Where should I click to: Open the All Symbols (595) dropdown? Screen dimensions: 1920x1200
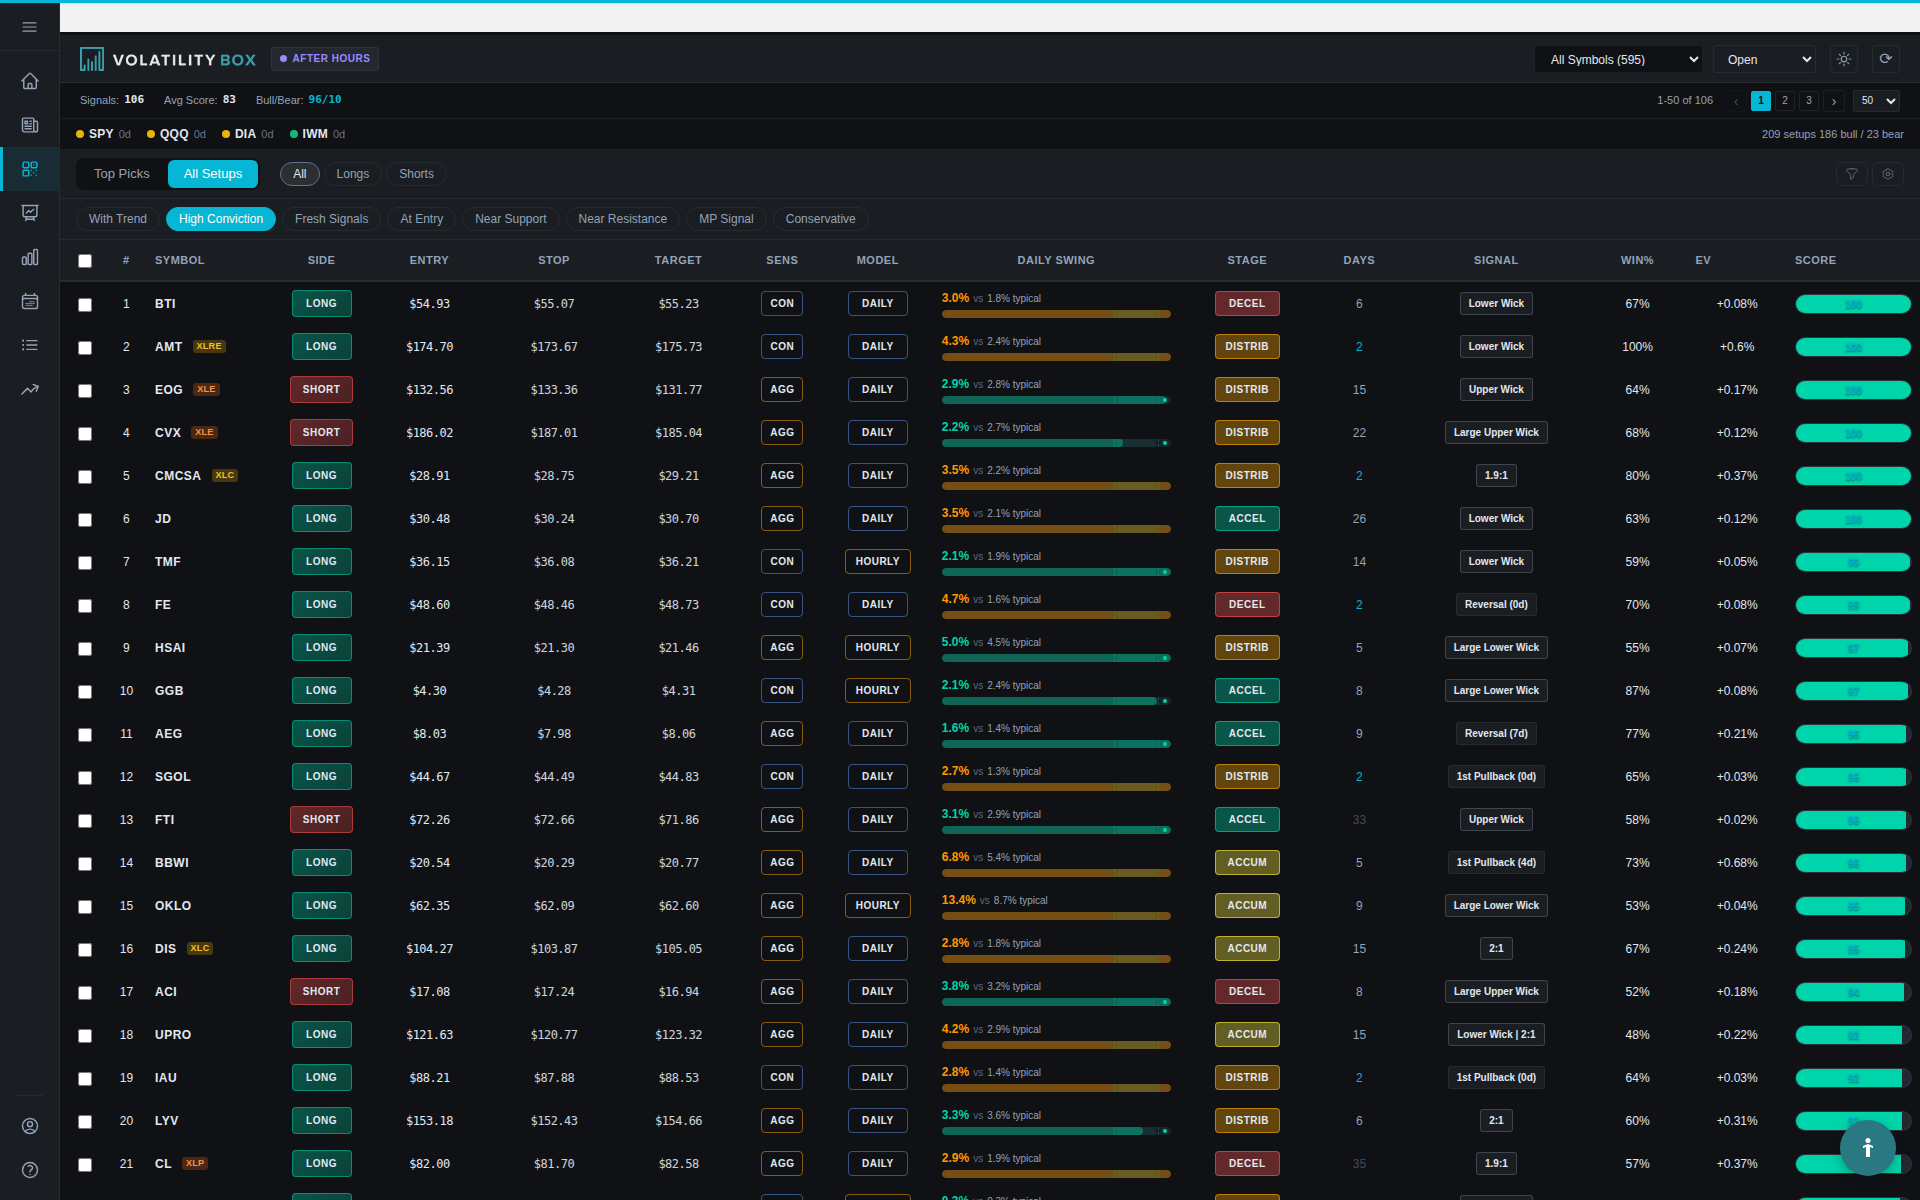[1619, 60]
